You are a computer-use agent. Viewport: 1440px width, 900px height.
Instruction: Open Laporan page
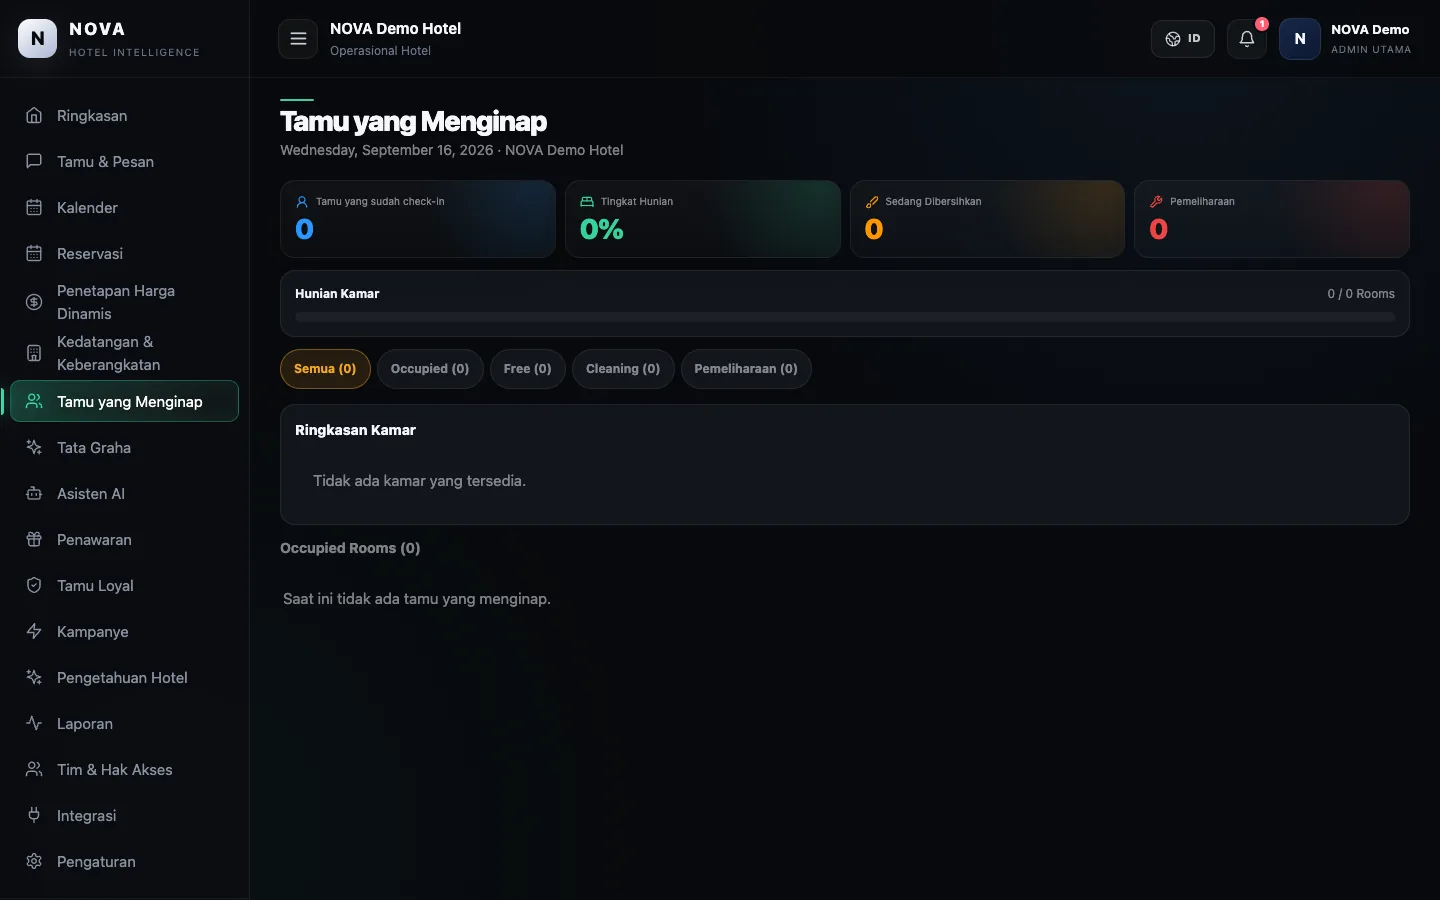pos(124,723)
